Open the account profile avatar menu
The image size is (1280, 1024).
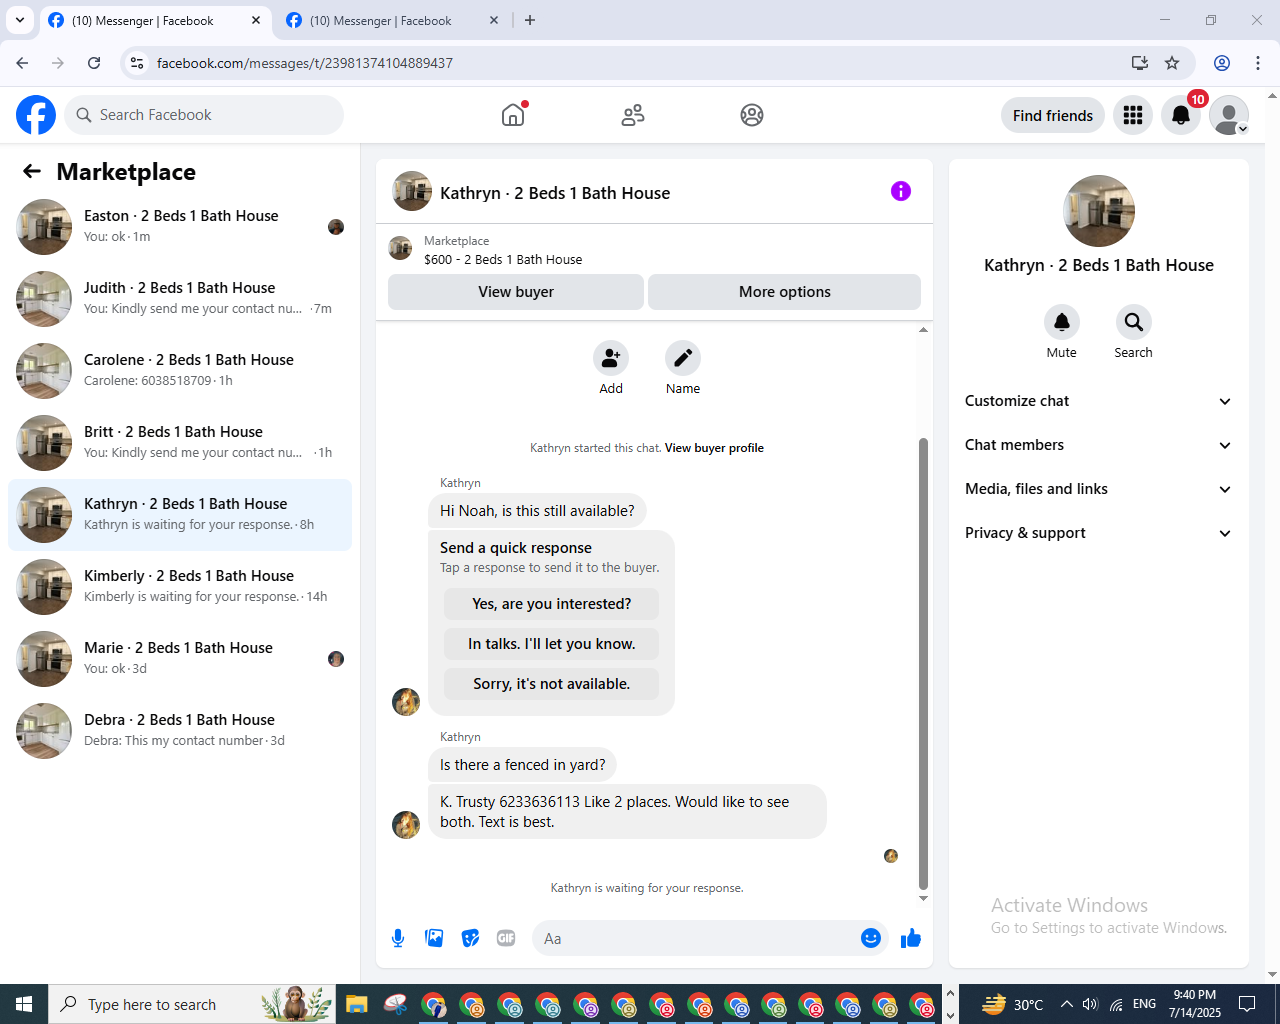pyautogui.click(x=1229, y=115)
